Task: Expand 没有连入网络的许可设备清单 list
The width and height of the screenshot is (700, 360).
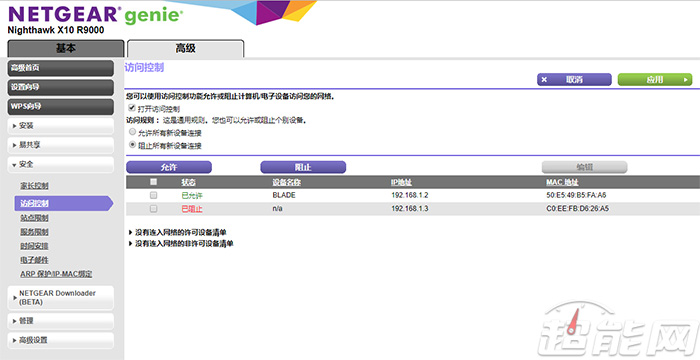Action: click(x=178, y=232)
